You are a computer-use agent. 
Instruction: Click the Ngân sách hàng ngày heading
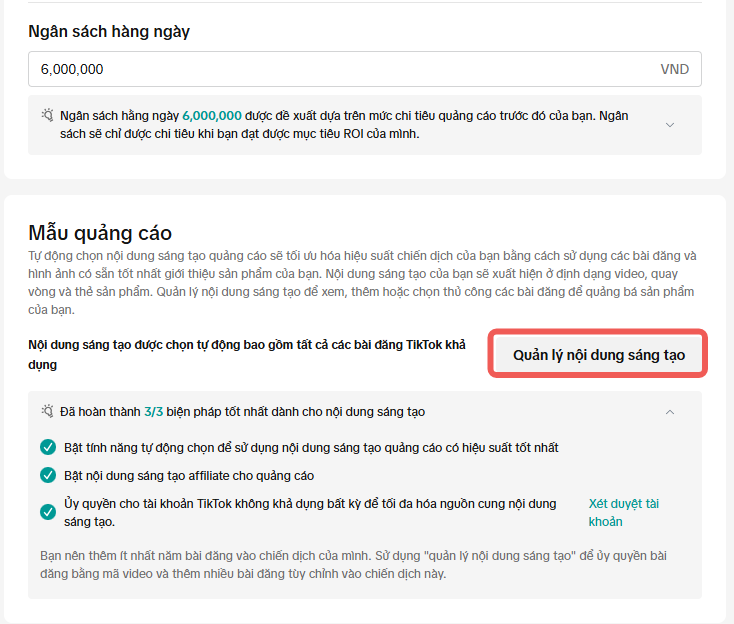[109, 32]
